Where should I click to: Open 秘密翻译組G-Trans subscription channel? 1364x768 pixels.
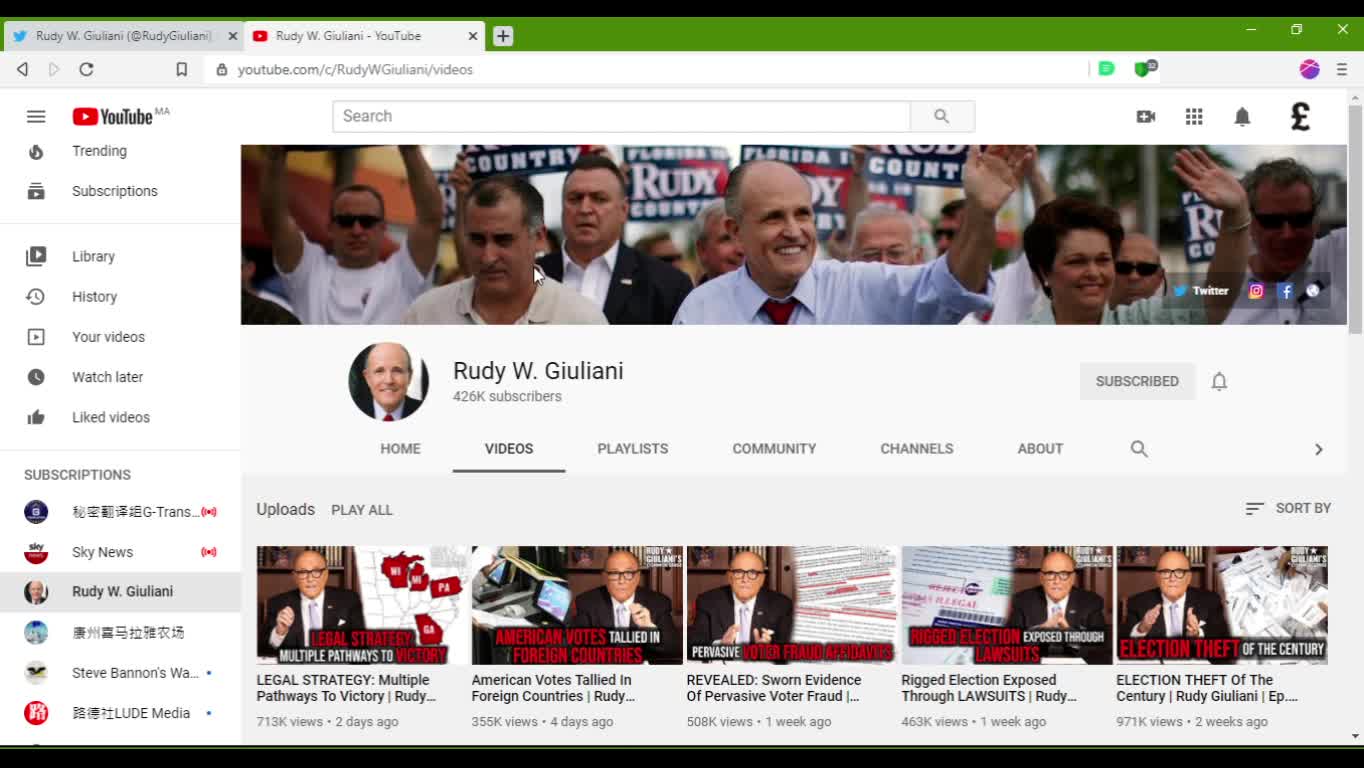pos(120,512)
